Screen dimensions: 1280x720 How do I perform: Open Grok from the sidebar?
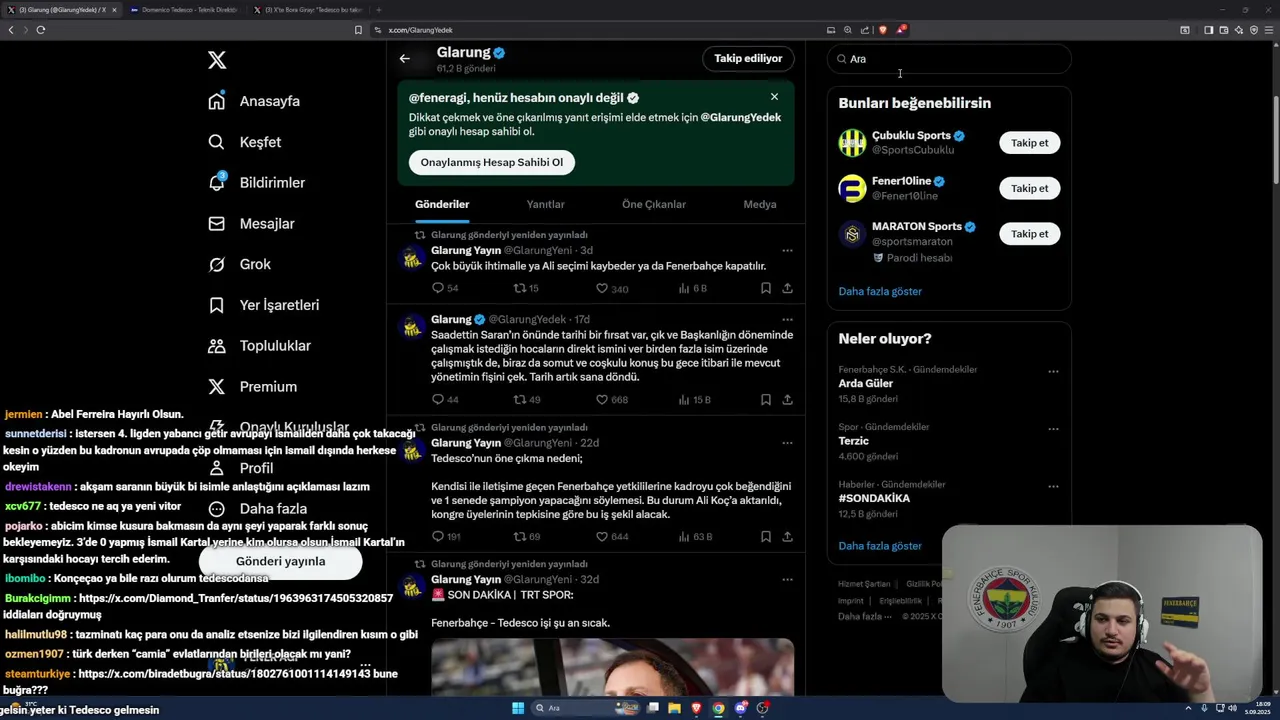(x=240, y=264)
